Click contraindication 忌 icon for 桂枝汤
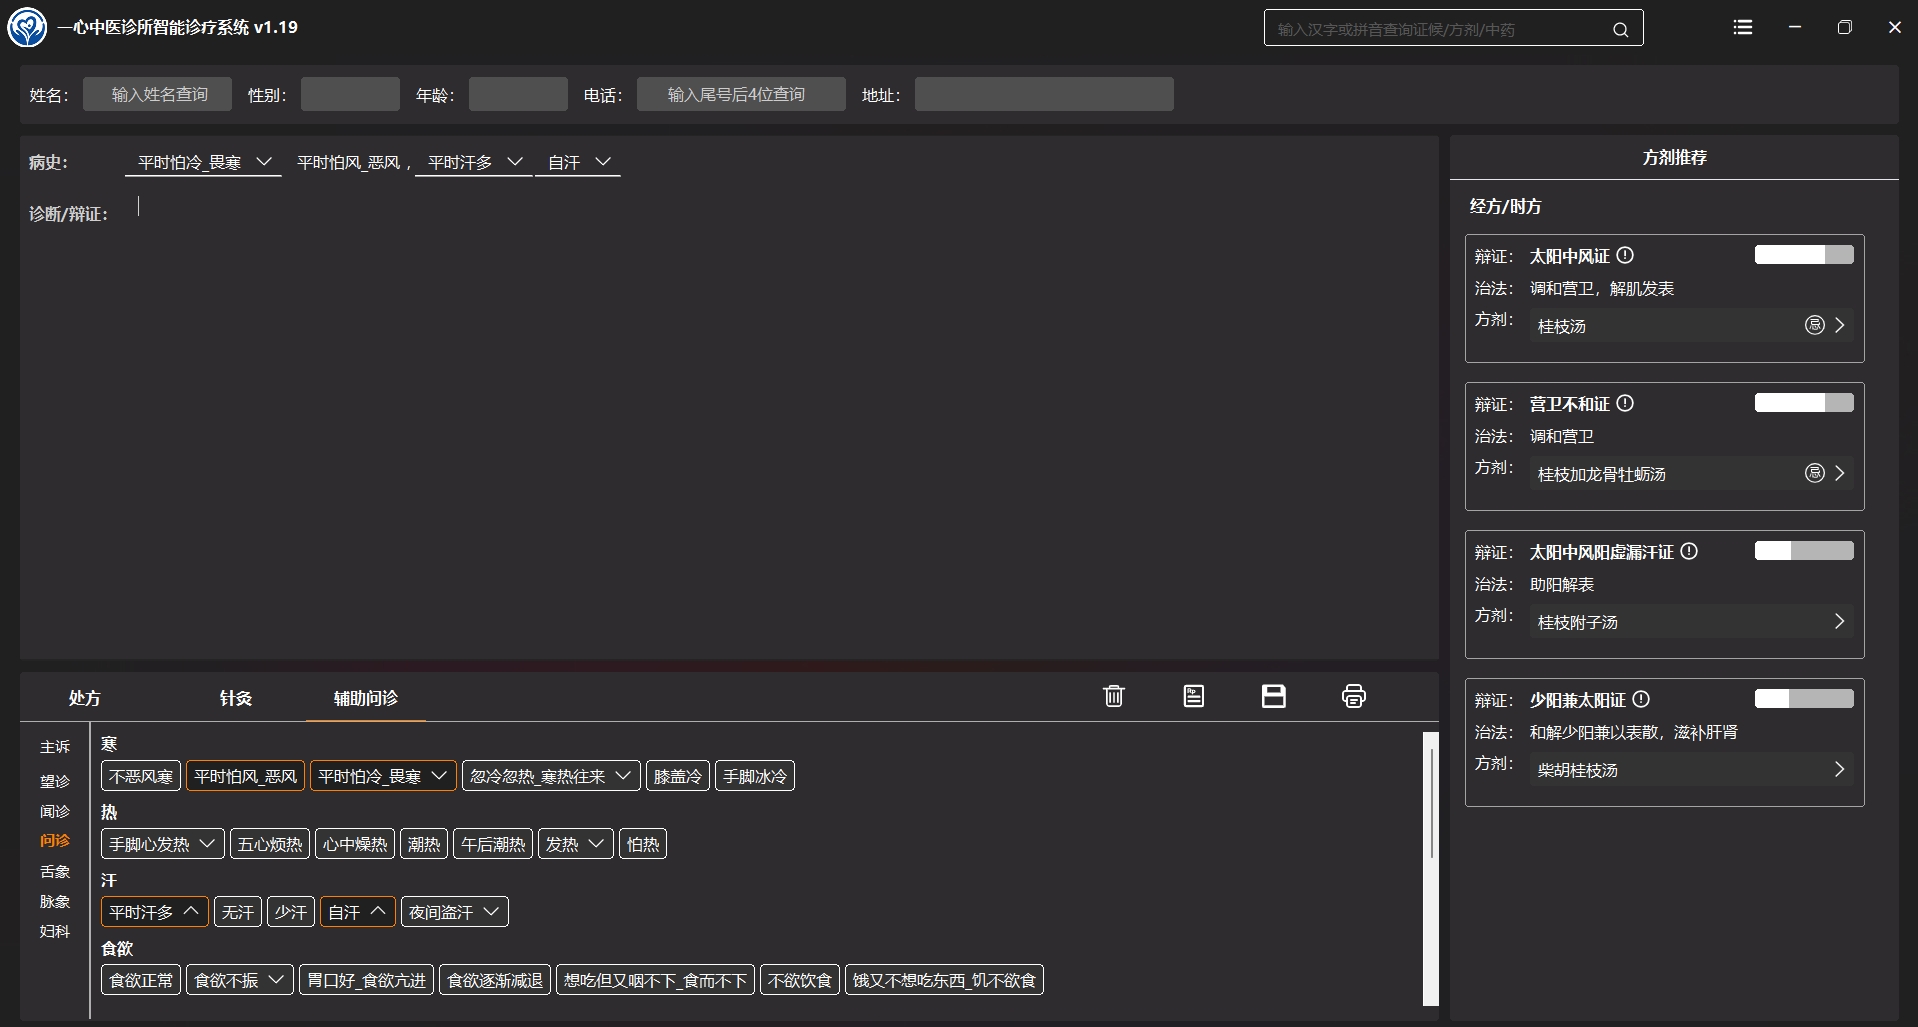This screenshot has height=1027, width=1918. point(1814,325)
